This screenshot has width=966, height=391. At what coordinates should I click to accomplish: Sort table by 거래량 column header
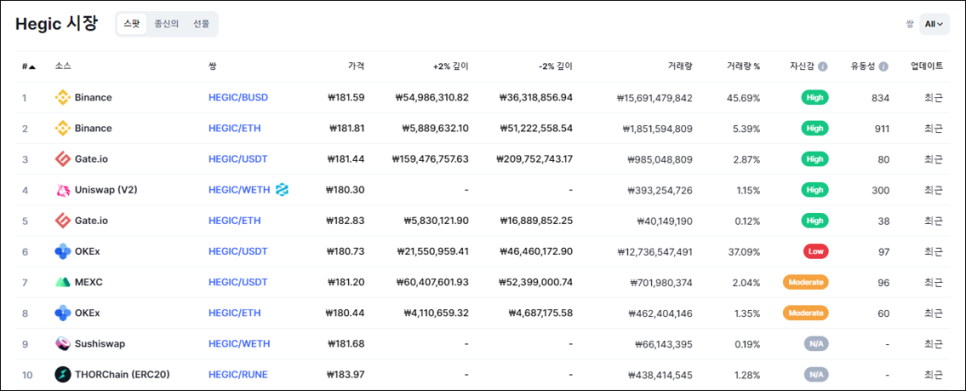point(680,67)
